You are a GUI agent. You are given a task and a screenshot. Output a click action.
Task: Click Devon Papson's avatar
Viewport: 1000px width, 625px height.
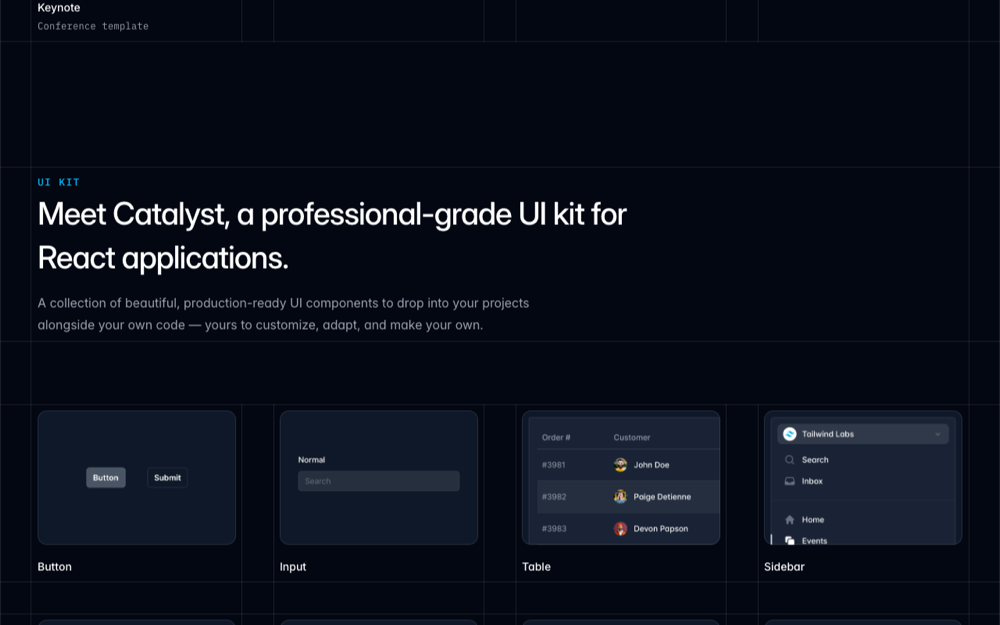(621, 529)
